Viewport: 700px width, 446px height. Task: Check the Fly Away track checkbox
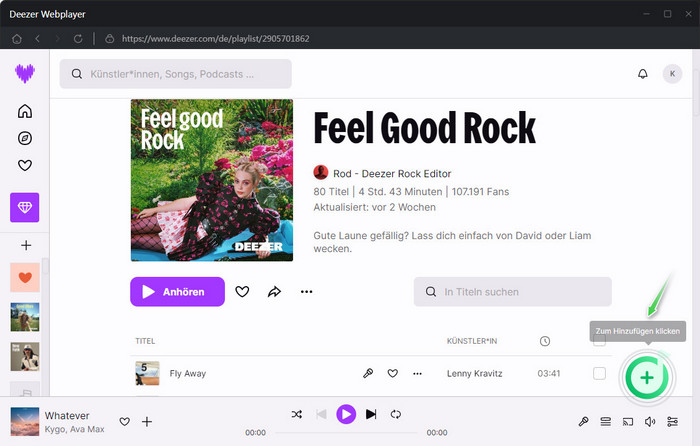599,373
